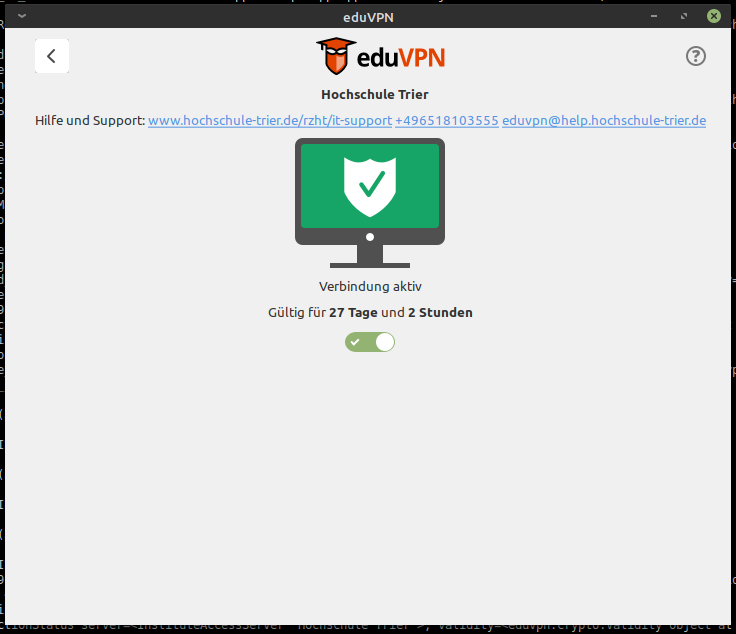Screen dimensions: 736x634
Task: Click the +496518103555 phone link
Action: [447, 121]
